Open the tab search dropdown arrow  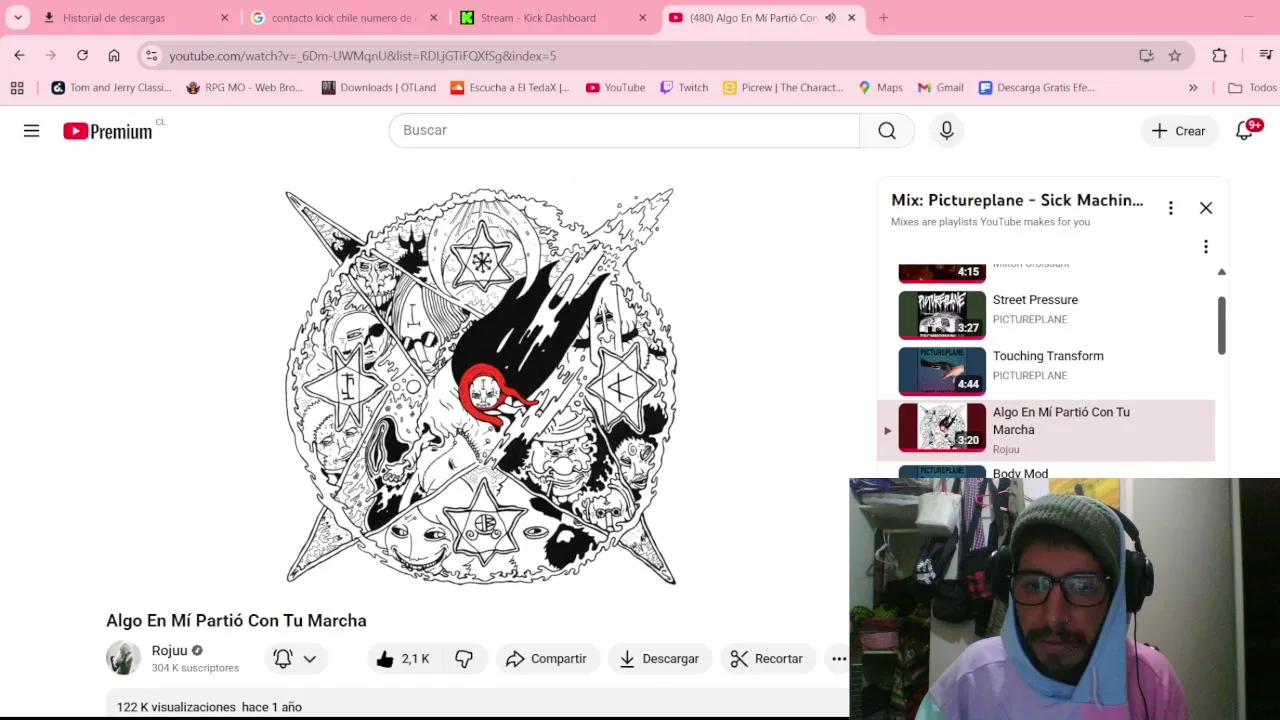18,18
